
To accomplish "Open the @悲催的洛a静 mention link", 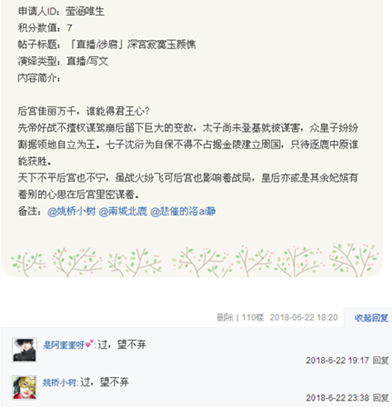I will point(183,211).
